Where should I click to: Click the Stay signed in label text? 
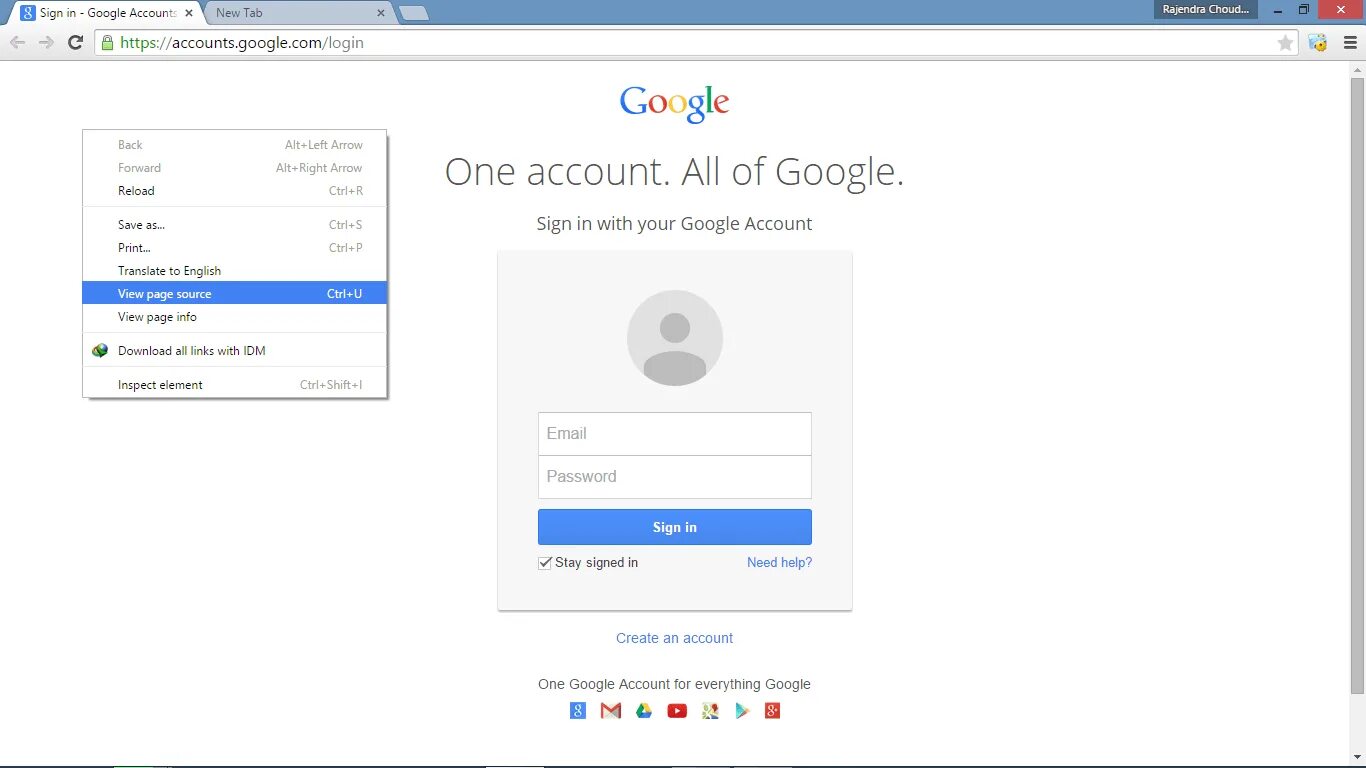click(x=596, y=563)
